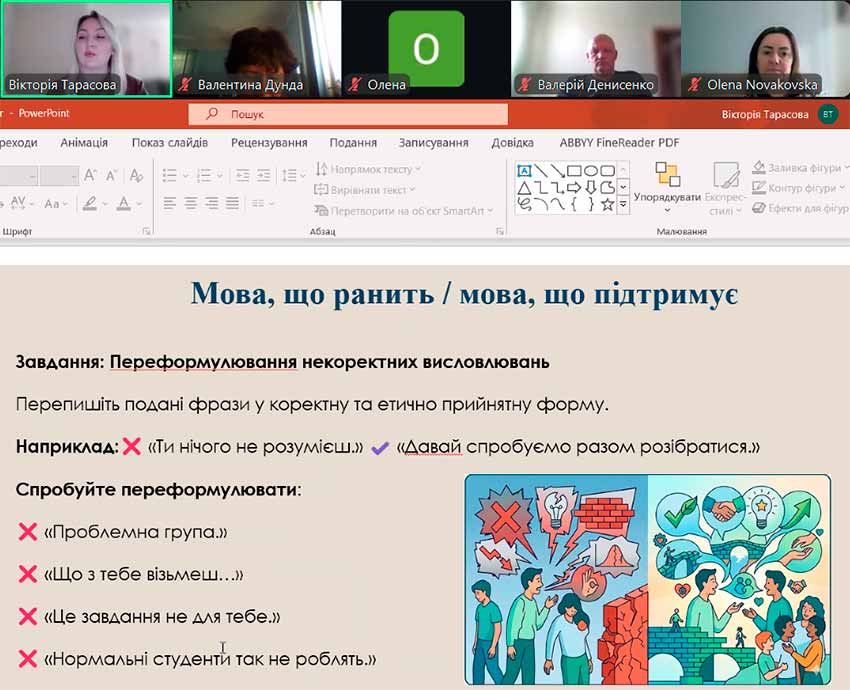Open Заливка фігури shape fill dropdown
The image size is (850, 690).
[x=798, y=167]
